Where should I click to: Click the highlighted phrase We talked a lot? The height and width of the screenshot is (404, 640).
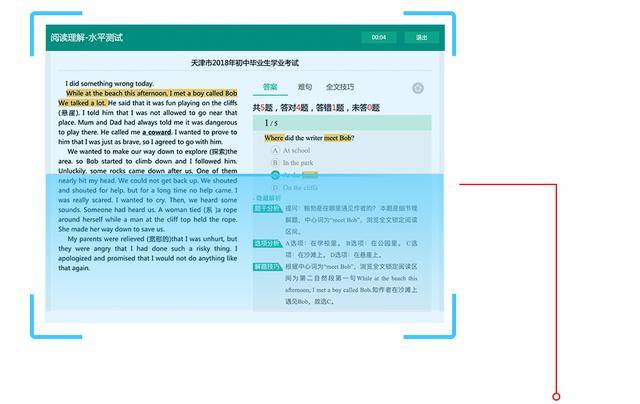[x=82, y=103]
